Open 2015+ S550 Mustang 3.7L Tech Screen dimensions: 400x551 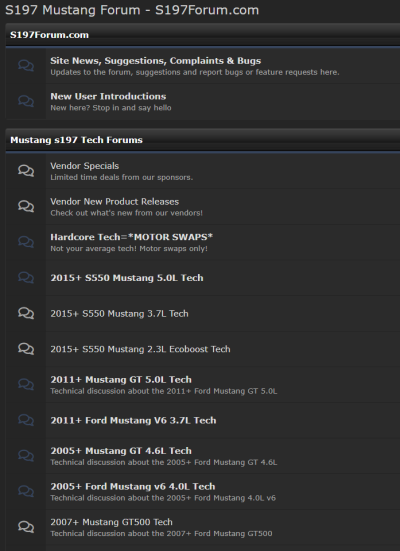[x=119, y=313]
